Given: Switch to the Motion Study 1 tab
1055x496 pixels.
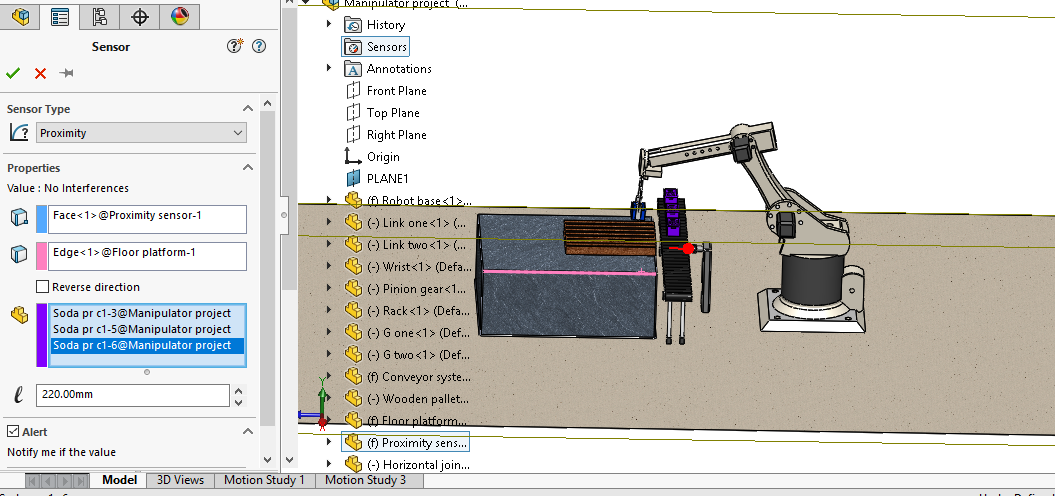Looking at the screenshot, I should coord(264,480).
